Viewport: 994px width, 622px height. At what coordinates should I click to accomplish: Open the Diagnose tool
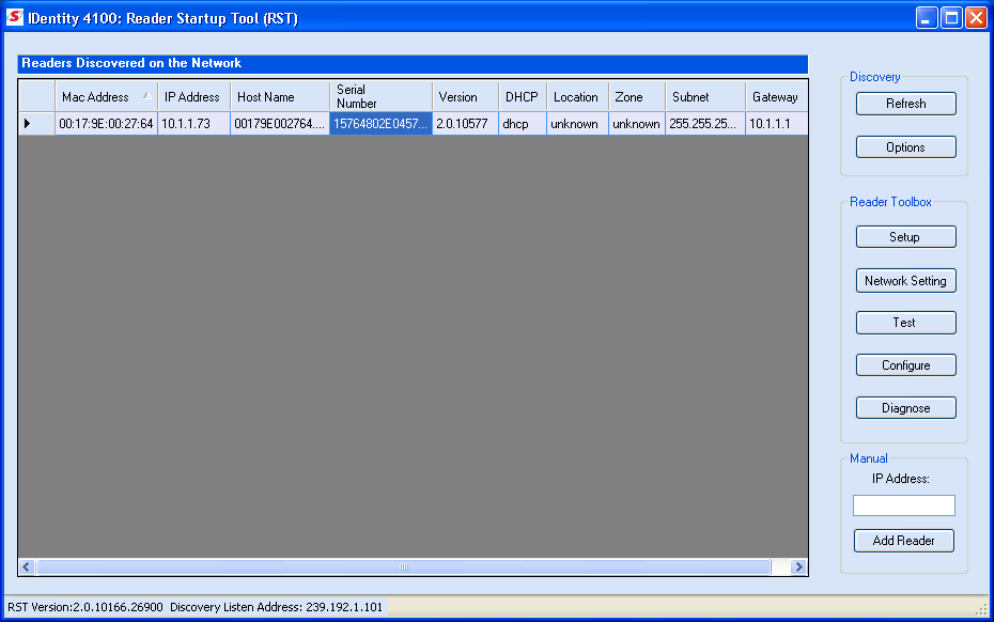pos(905,408)
